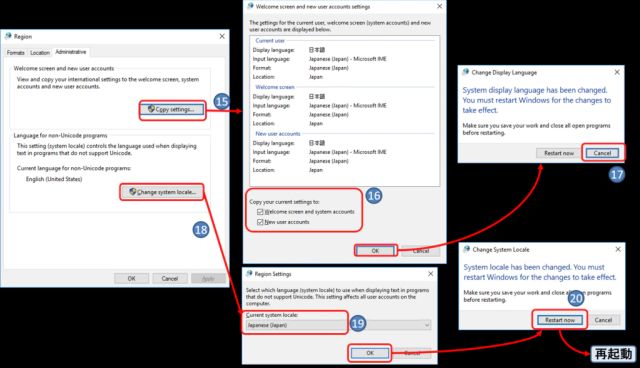The image size is (640, 368).
Task: Switch to the Location tab
Action: 40,53
